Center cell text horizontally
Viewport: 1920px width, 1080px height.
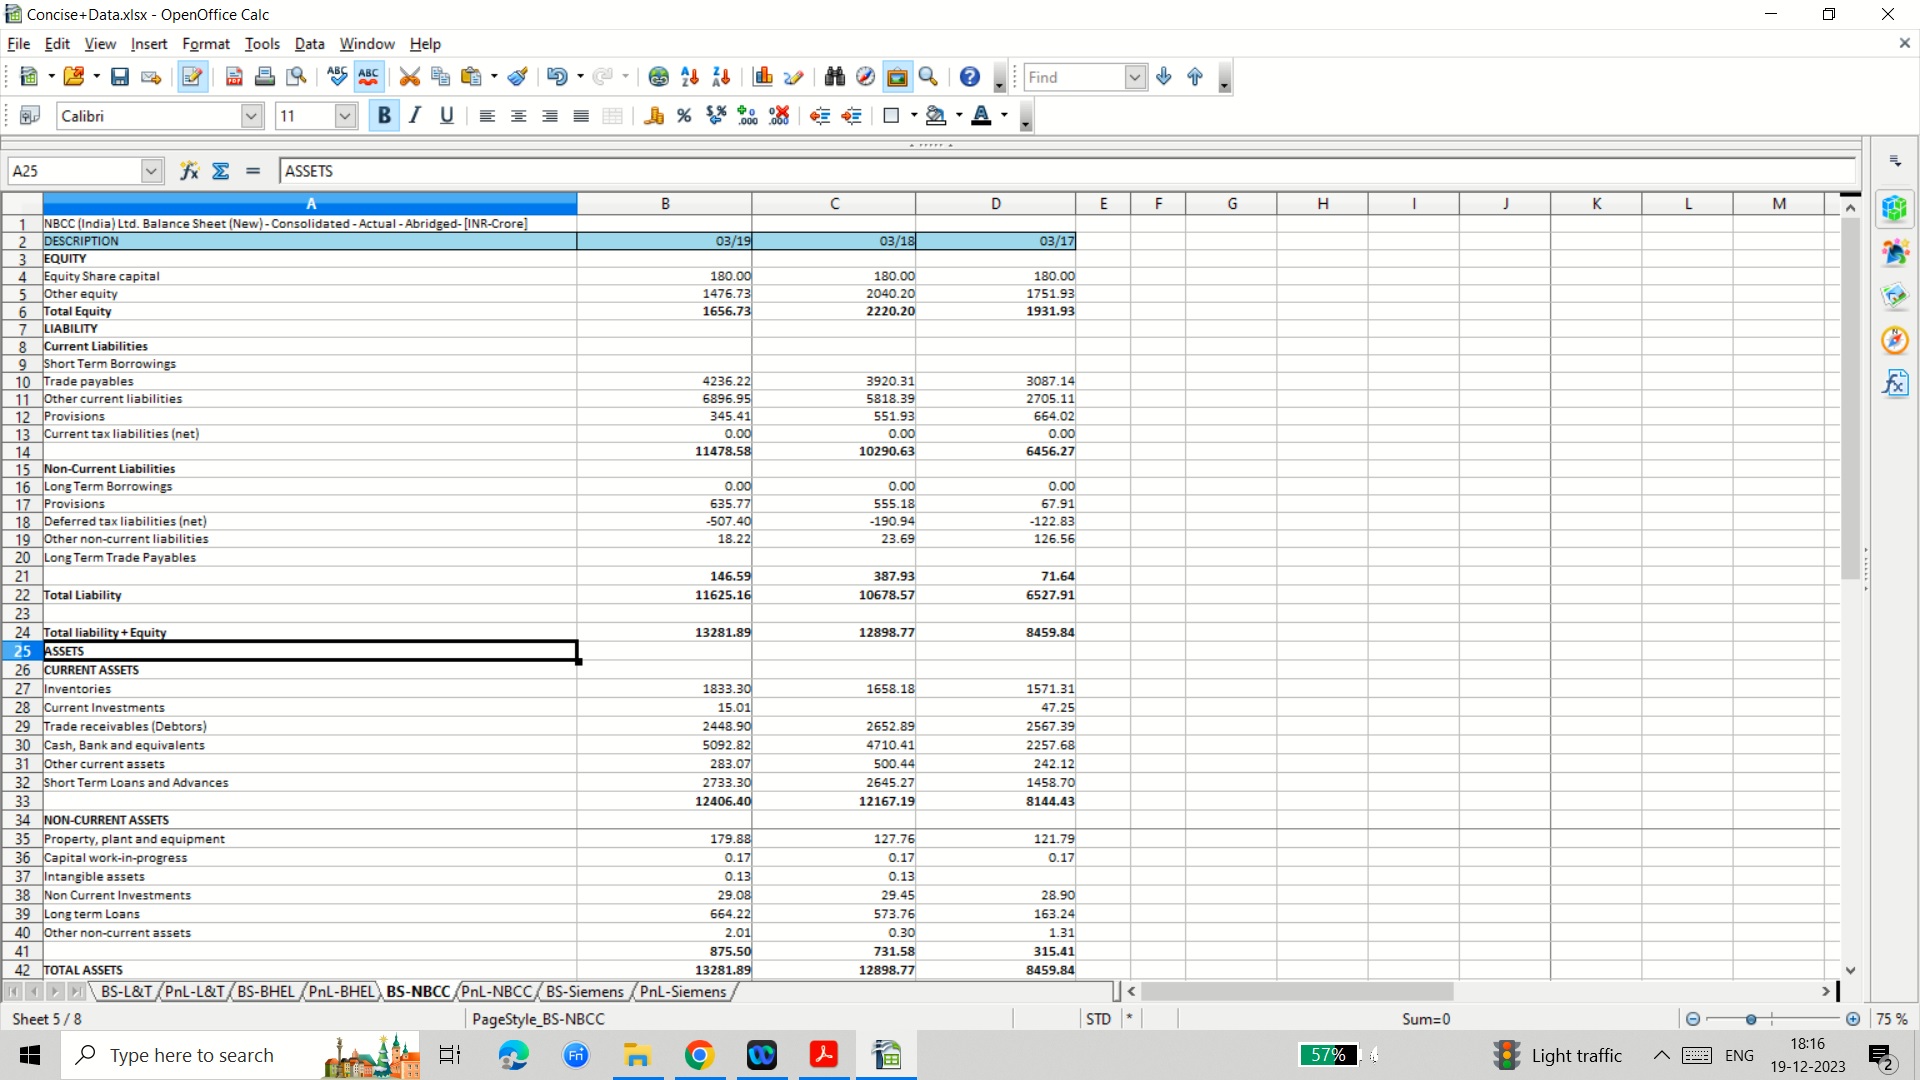[x=518, y=116]
